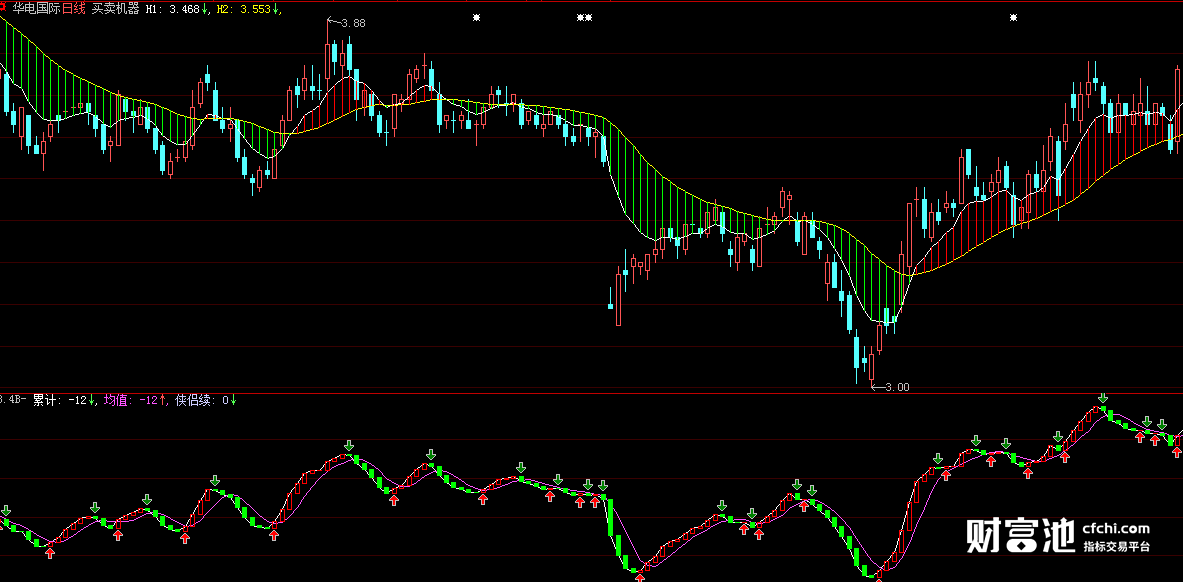Click the green arrow after 侠侣续 0
Screen dimensions: 1183x582
click(234, 399)
